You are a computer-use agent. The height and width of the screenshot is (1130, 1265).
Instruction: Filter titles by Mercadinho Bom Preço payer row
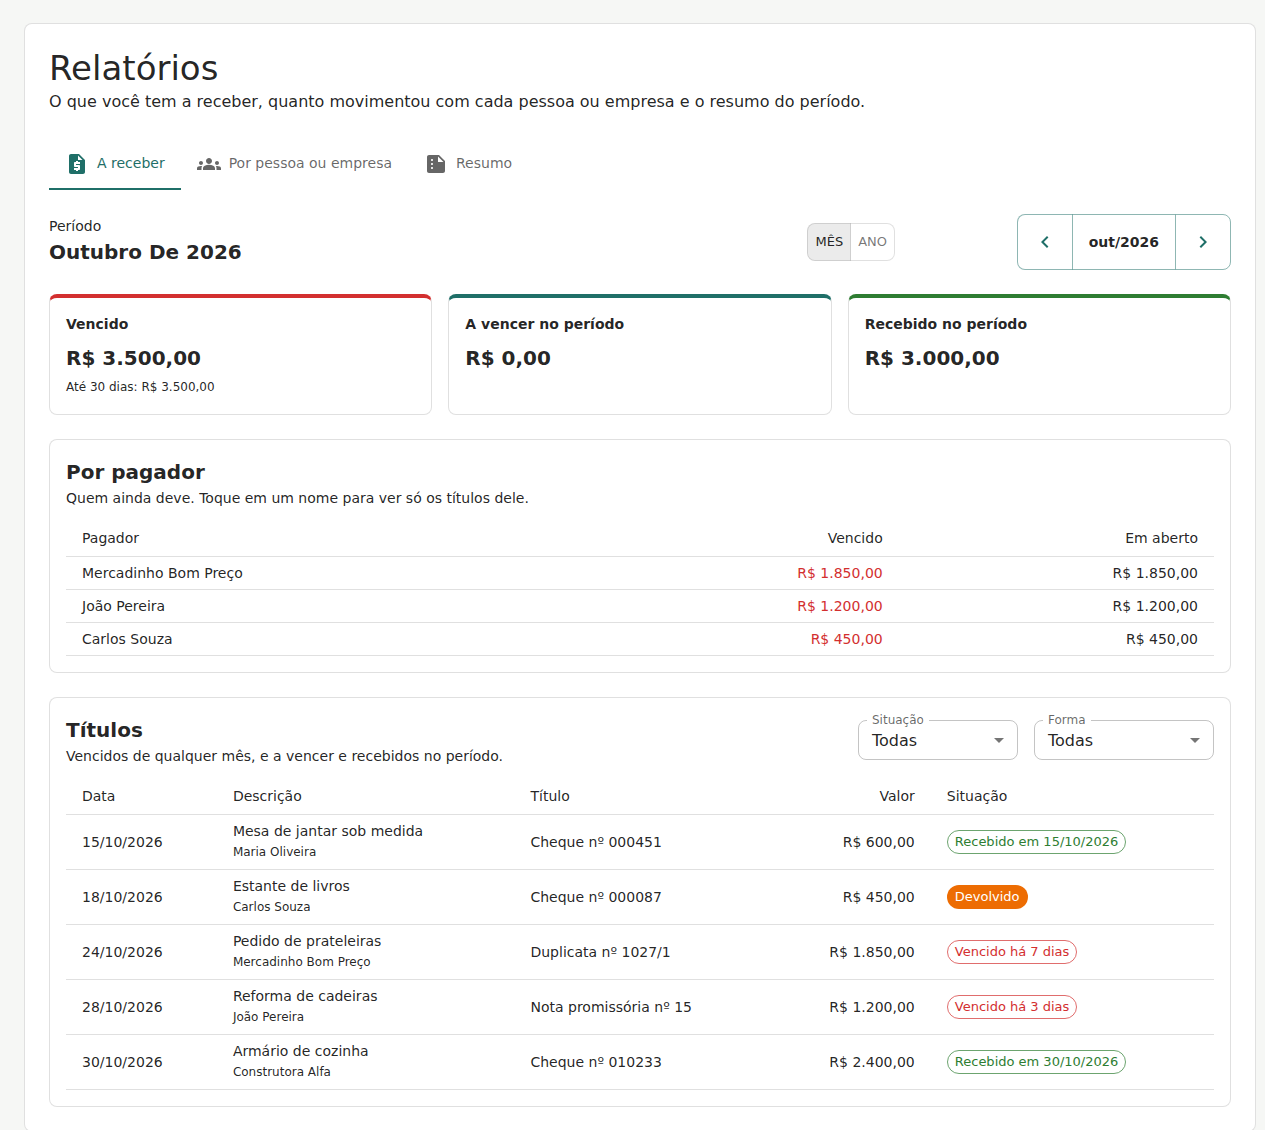pyautogui.click(x=640, y=573)
